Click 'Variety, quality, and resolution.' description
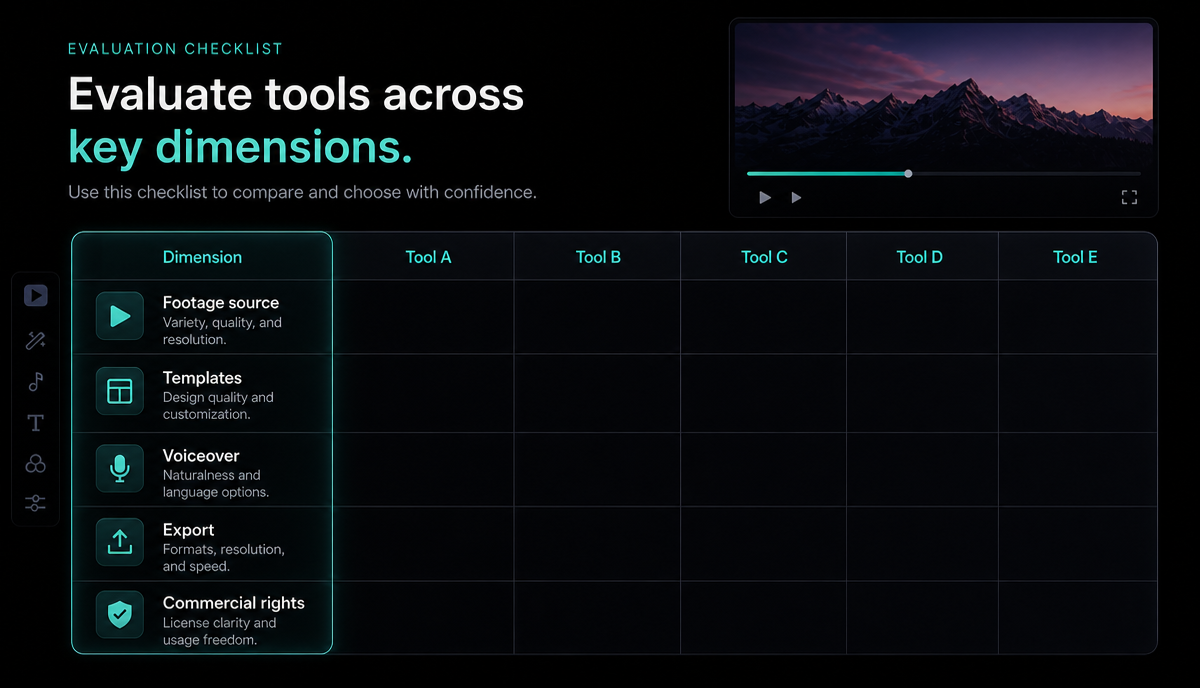 coord(222,331)
